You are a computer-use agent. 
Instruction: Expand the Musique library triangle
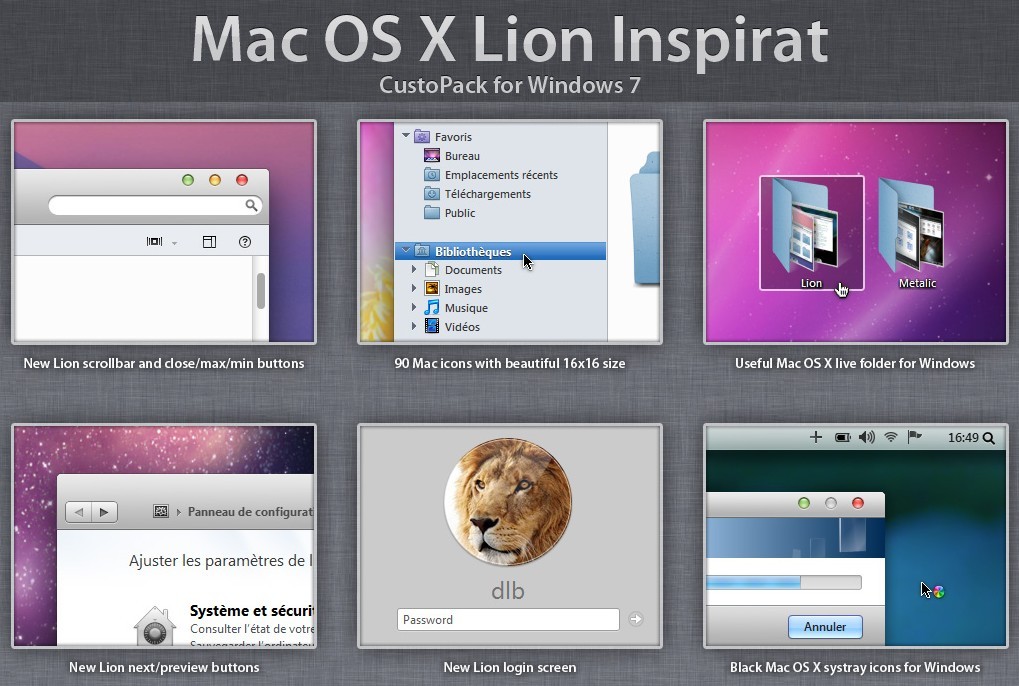point(414,307)
